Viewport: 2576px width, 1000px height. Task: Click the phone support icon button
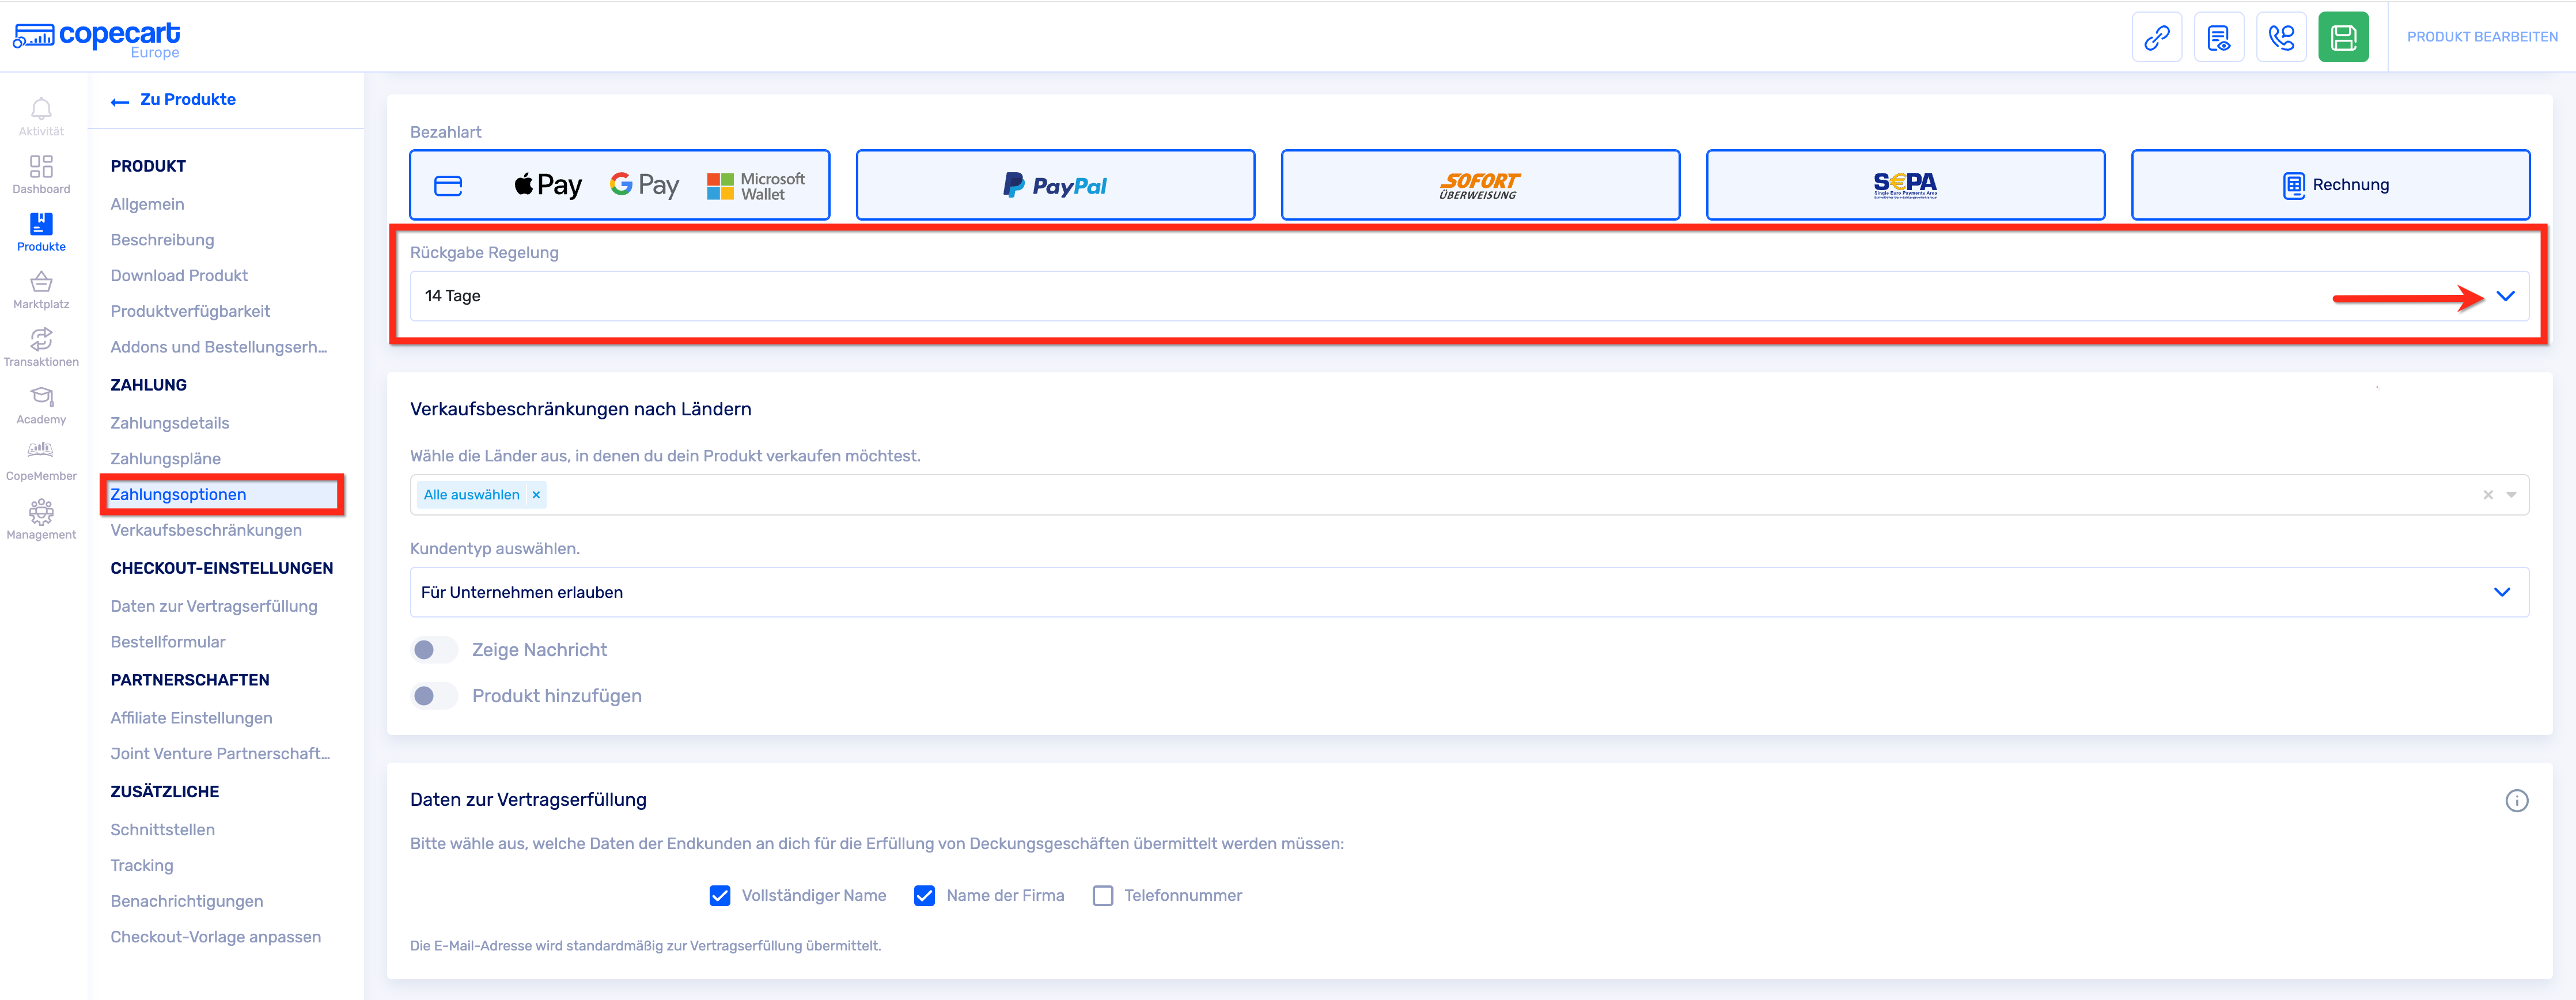click(x=2281, y=38)
